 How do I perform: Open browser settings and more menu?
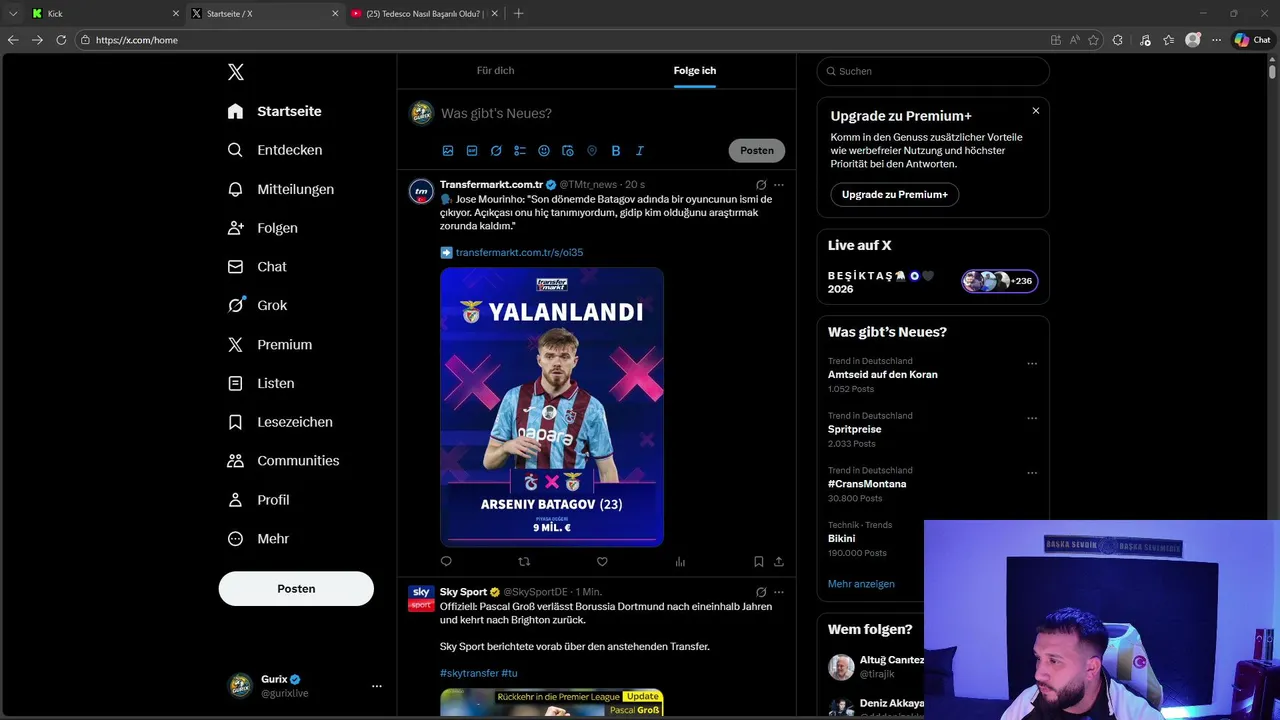coord(1216,40)
